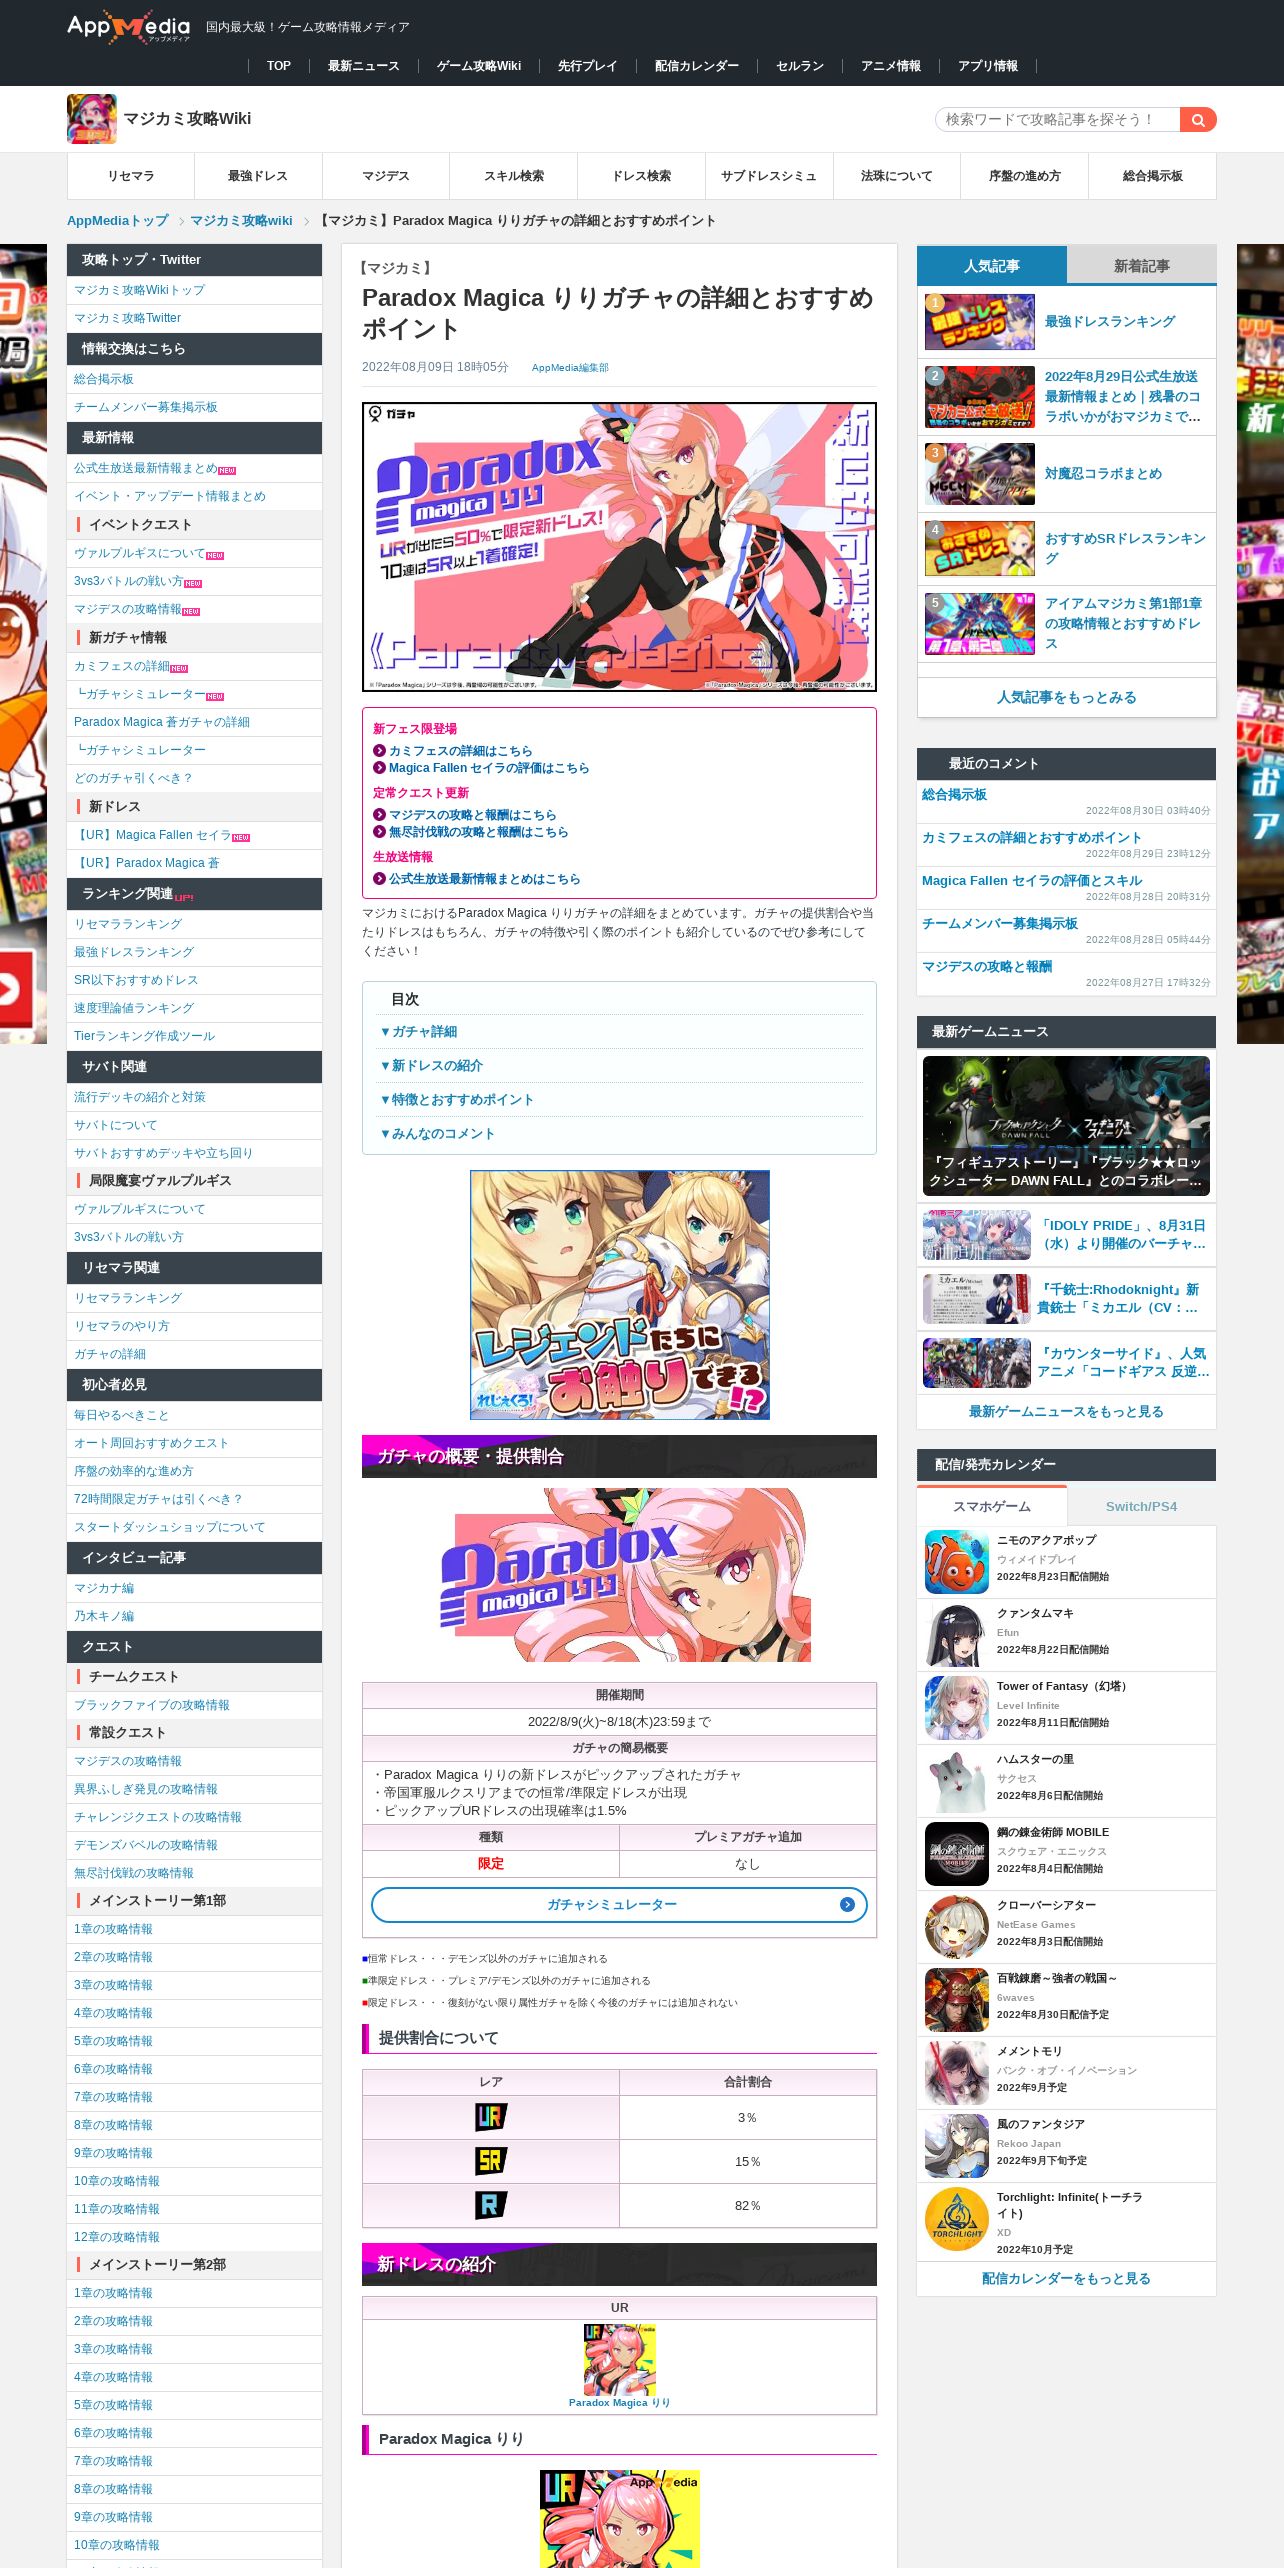1284x2568 pixels.
Task: Open クァンタムマキ app icon
Action: click(957, 1635)
